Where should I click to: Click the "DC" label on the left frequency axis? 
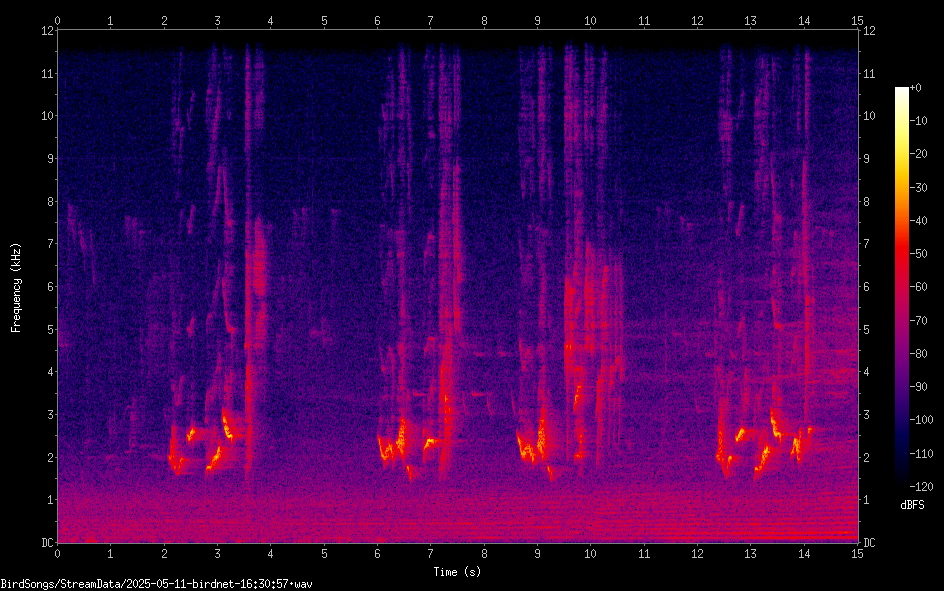pos(48,543)
